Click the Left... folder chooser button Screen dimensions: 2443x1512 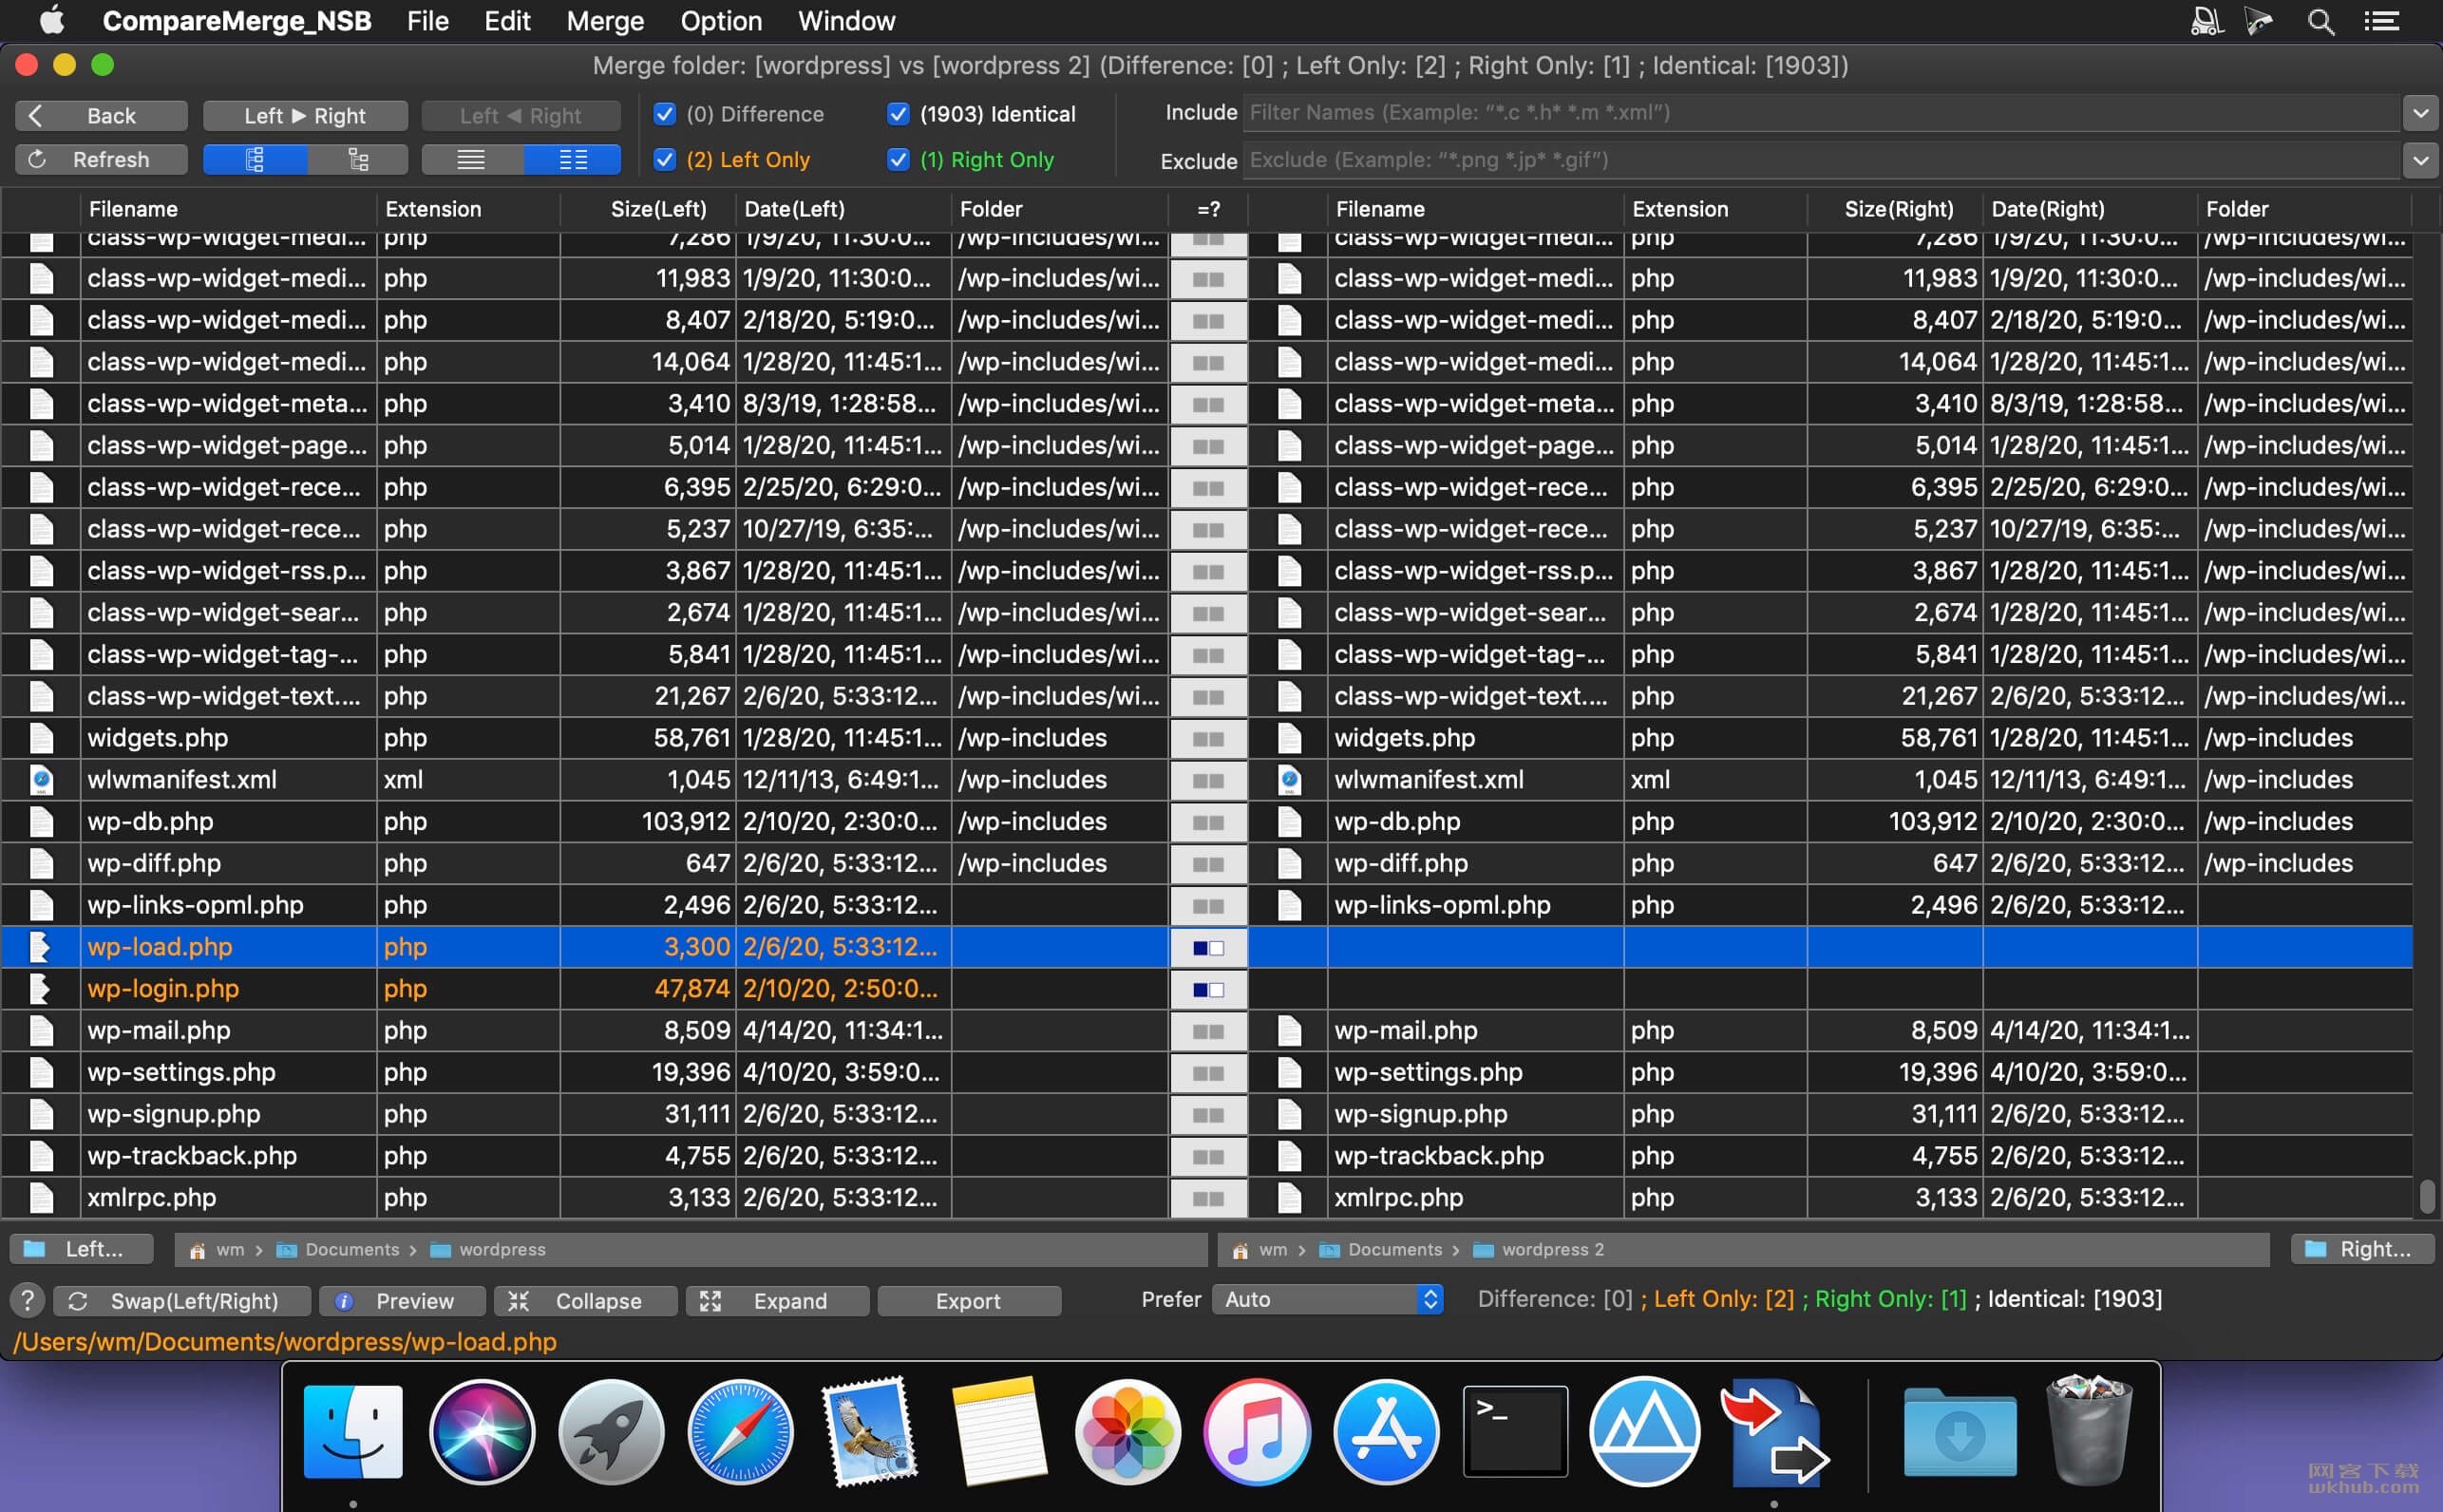tap(82, 1249)
